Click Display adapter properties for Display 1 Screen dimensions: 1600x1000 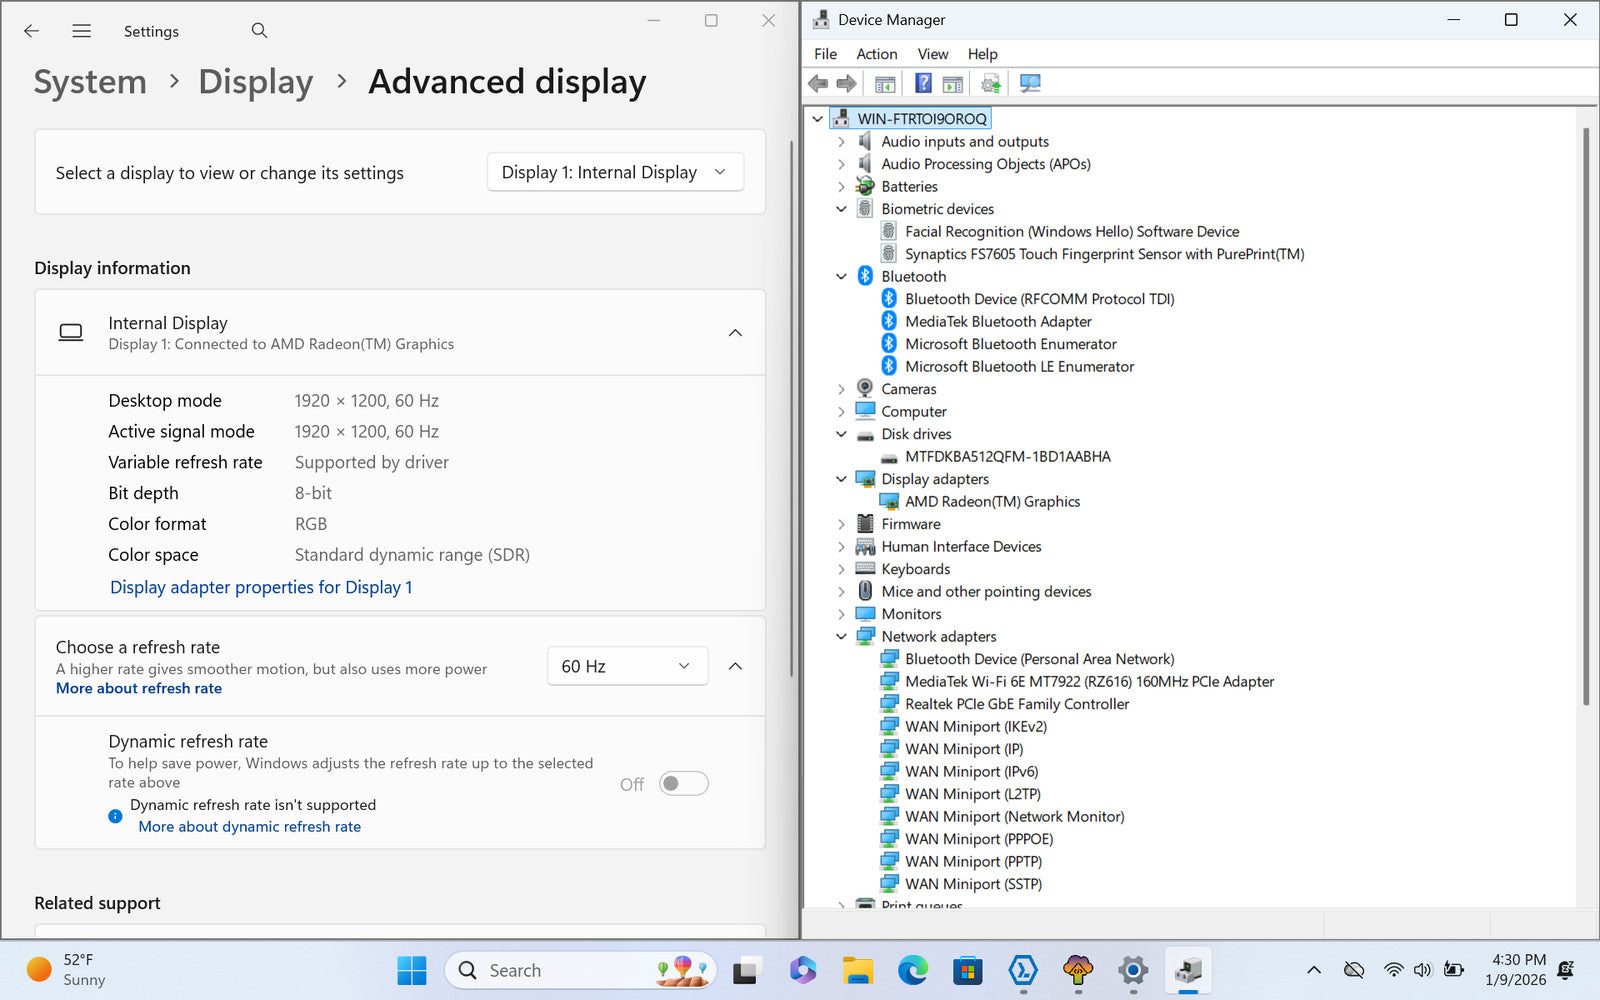(x=261, y=587)
